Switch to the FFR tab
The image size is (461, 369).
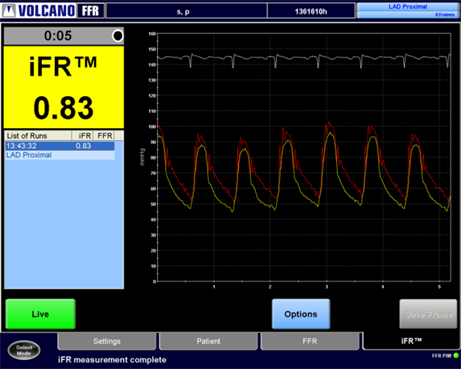[310, 341]
